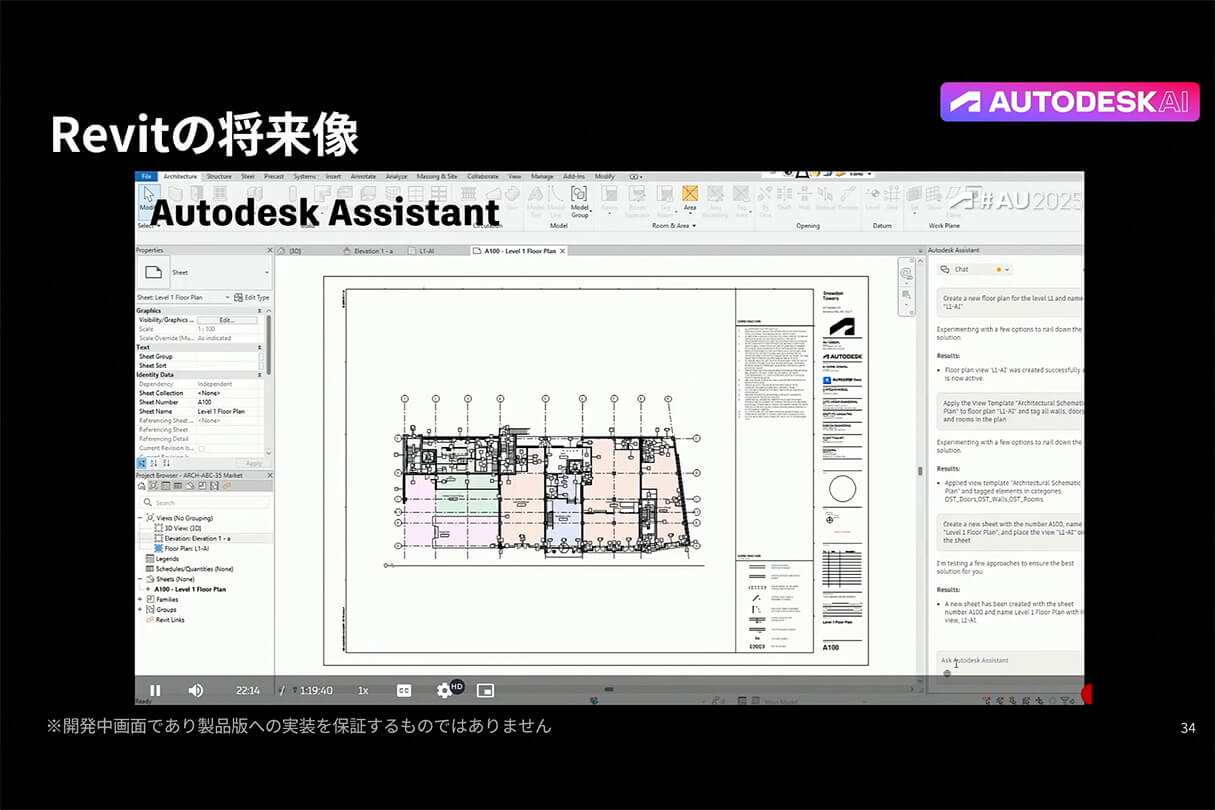Click the 1x playback speed button
Image resolution: width=1215 pixels, height=810 pixels.
363,690
